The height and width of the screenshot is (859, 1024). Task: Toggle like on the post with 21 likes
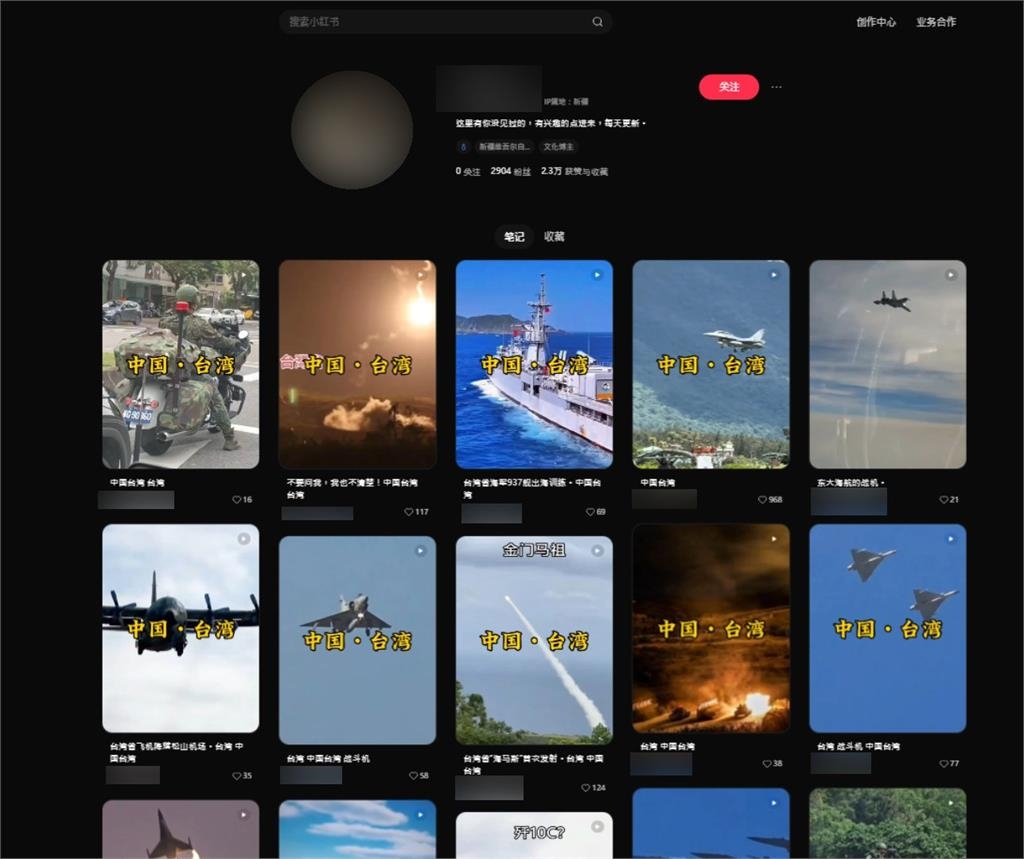pos(943,500)
